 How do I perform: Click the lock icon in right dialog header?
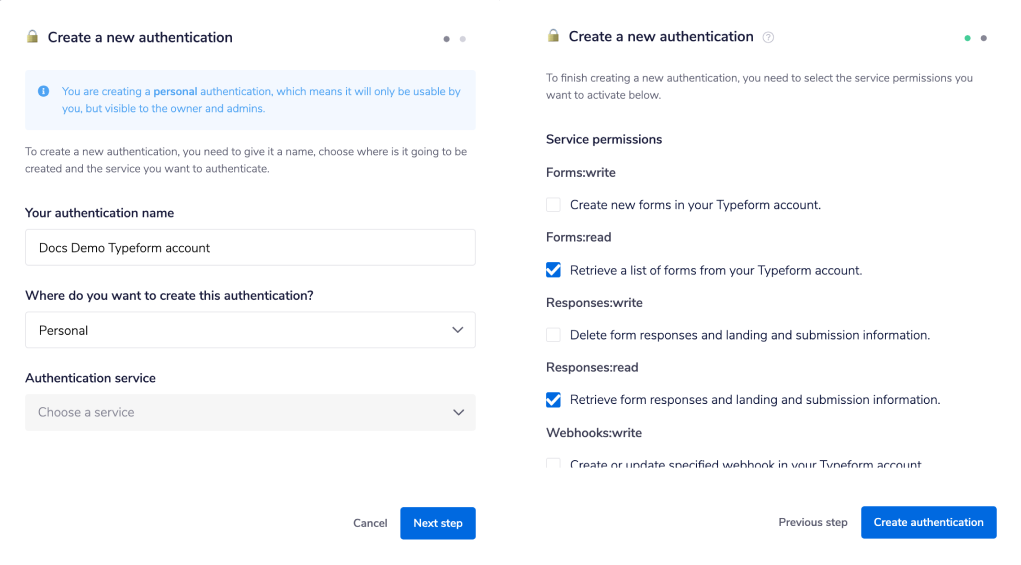553,36
